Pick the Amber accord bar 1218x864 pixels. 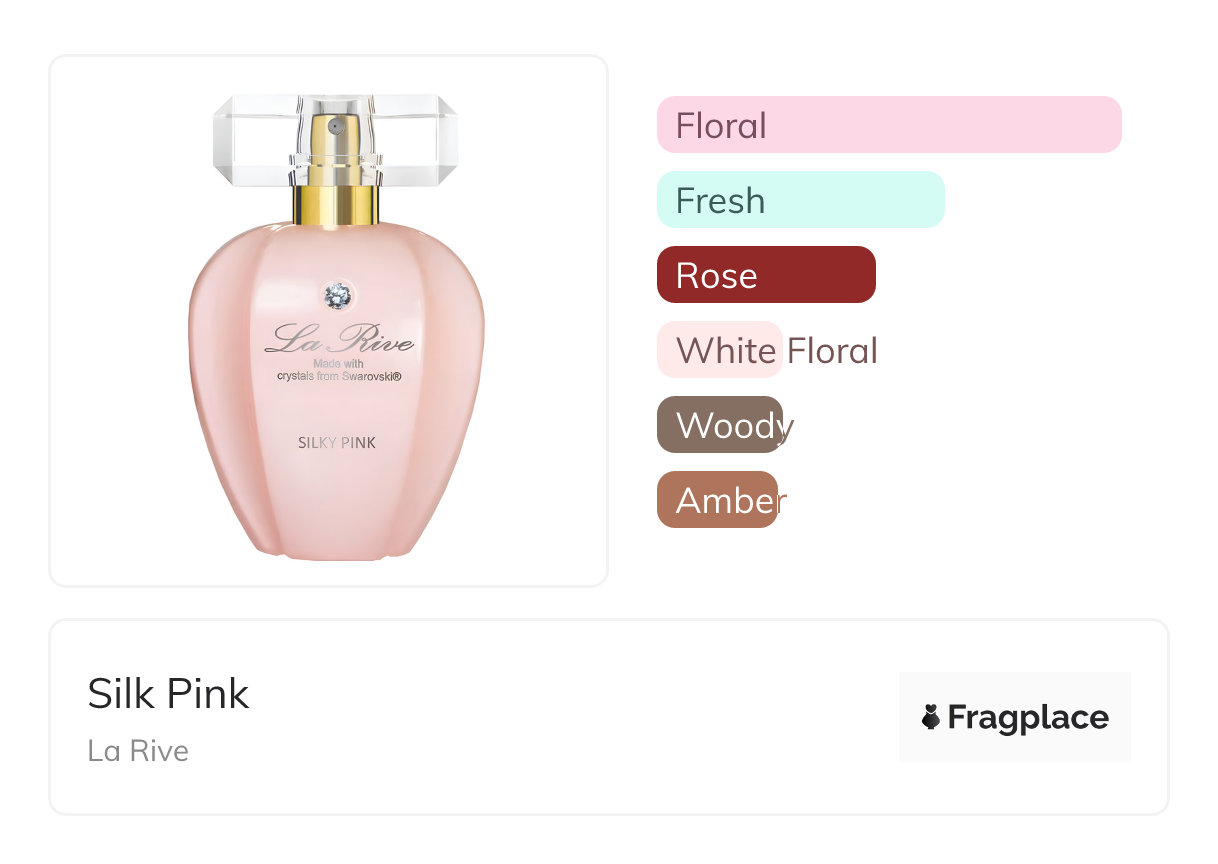click(x=718, y=500)
